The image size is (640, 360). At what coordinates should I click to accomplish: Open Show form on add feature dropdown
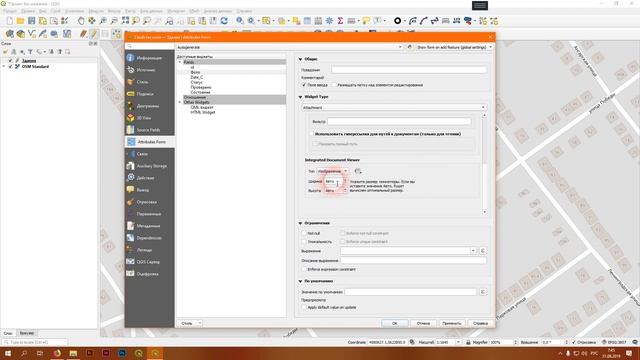[454, 47]
